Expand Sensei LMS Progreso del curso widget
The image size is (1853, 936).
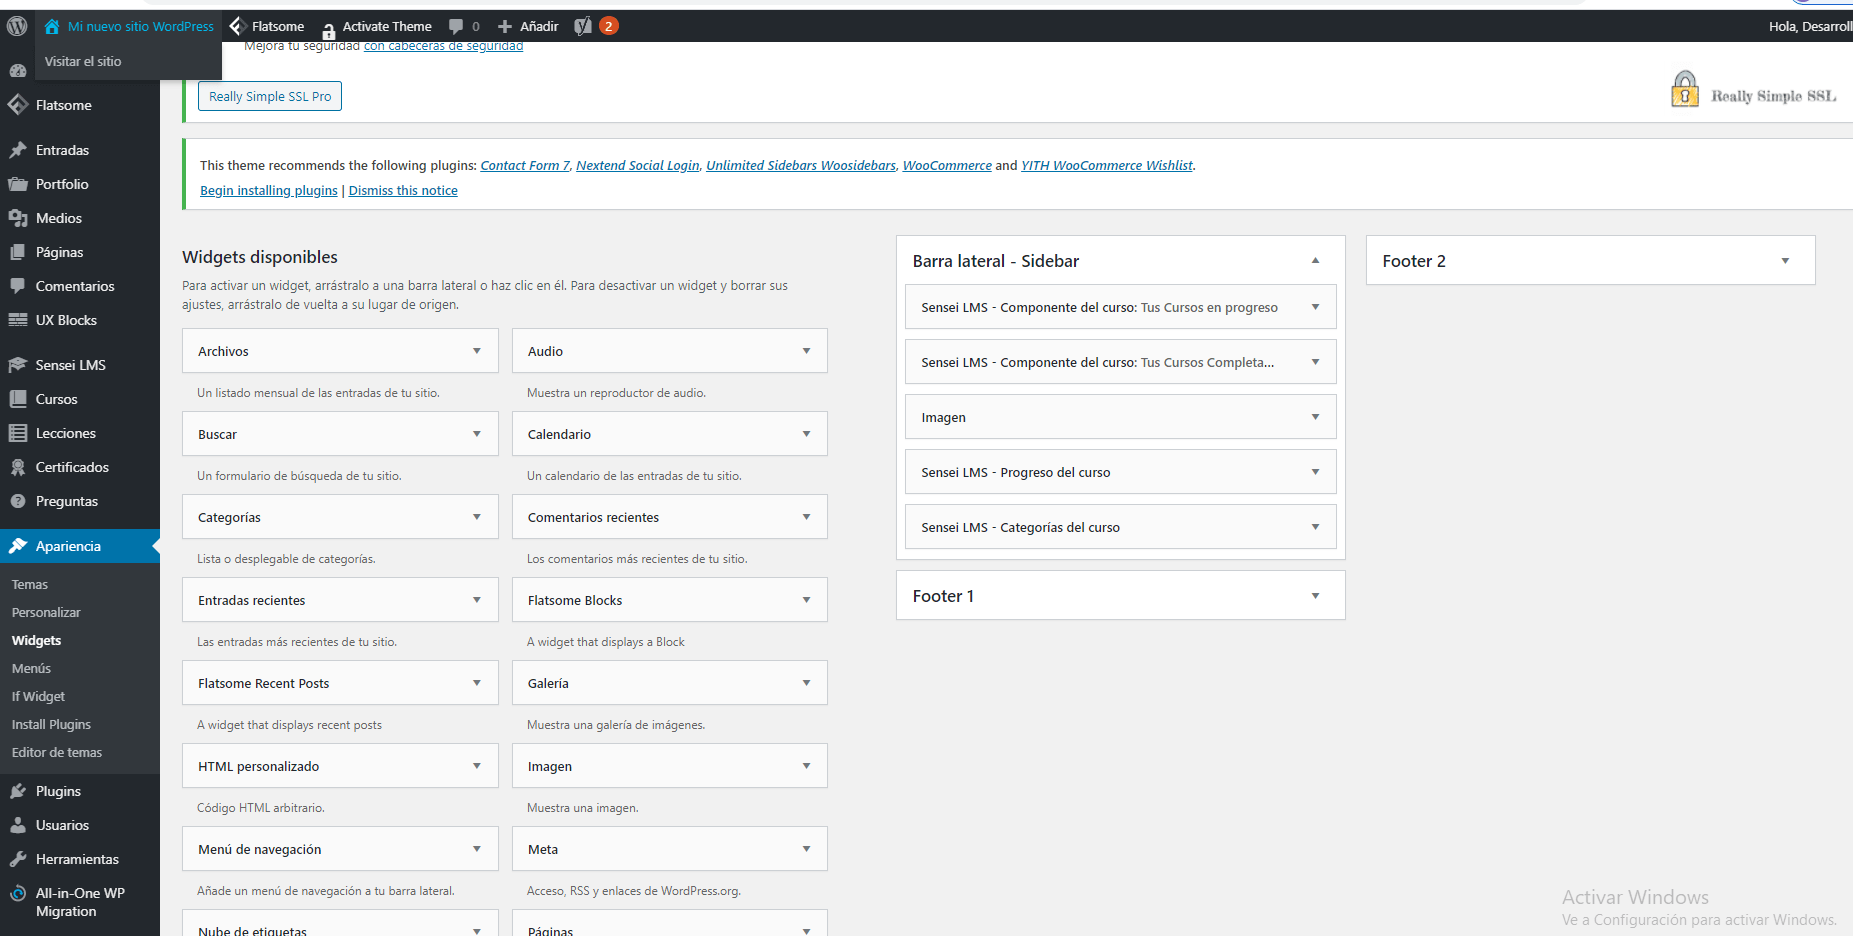(x=1315, y=472)
